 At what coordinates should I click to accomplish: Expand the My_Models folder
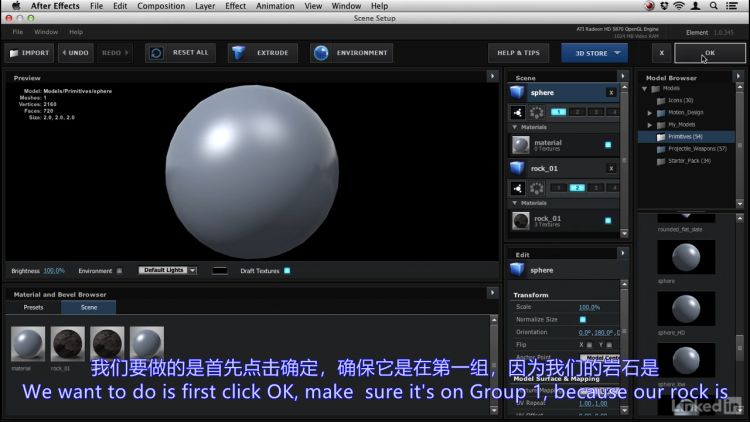coord(650,125)
